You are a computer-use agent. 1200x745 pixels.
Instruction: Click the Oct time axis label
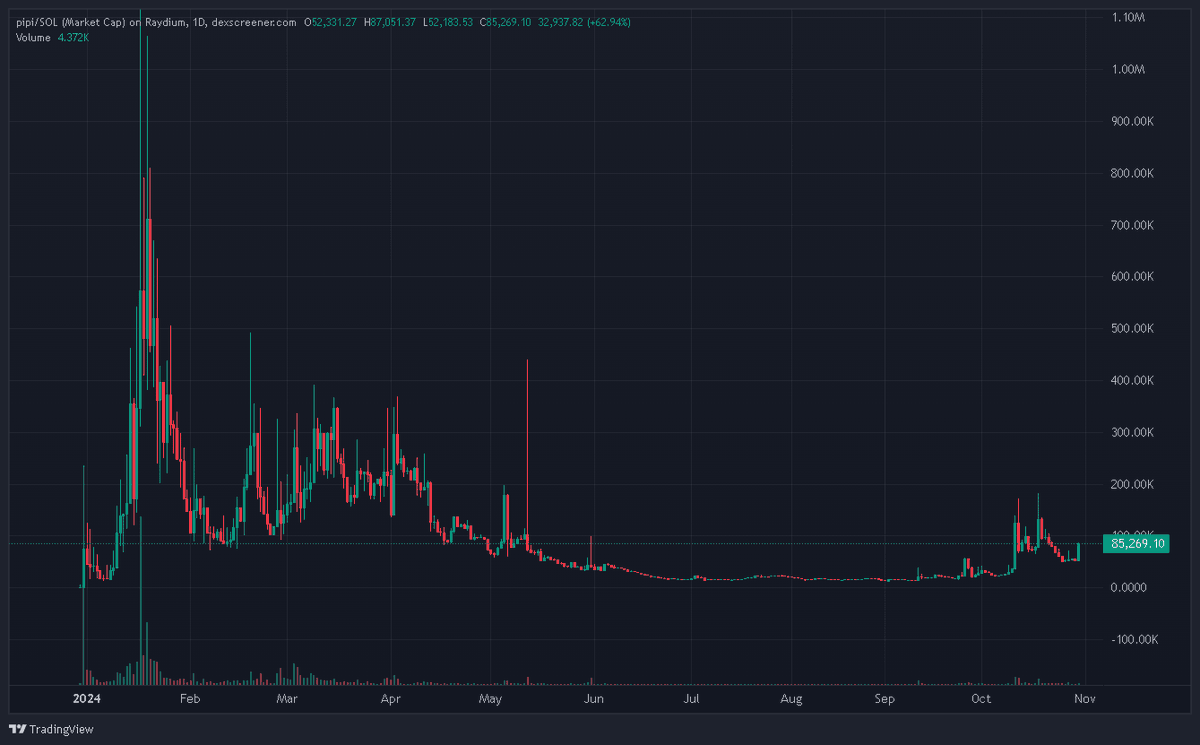[x=982, y=699]
